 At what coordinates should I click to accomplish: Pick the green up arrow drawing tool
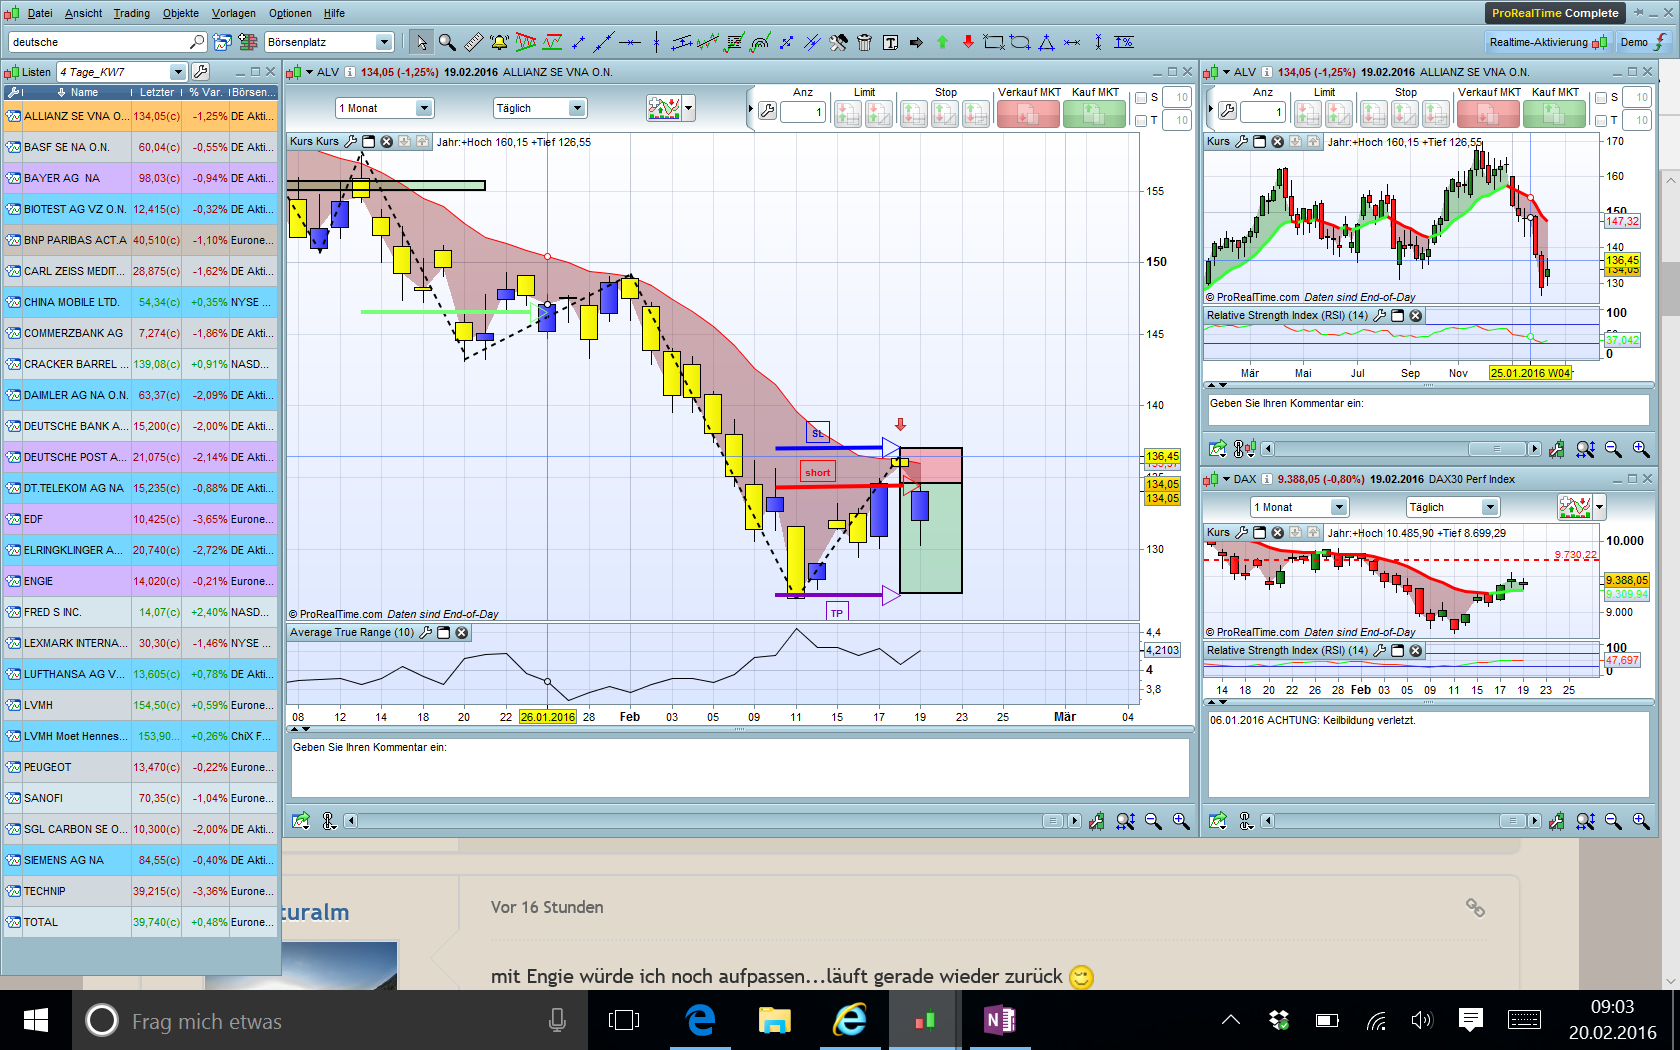tap(942, 42)
